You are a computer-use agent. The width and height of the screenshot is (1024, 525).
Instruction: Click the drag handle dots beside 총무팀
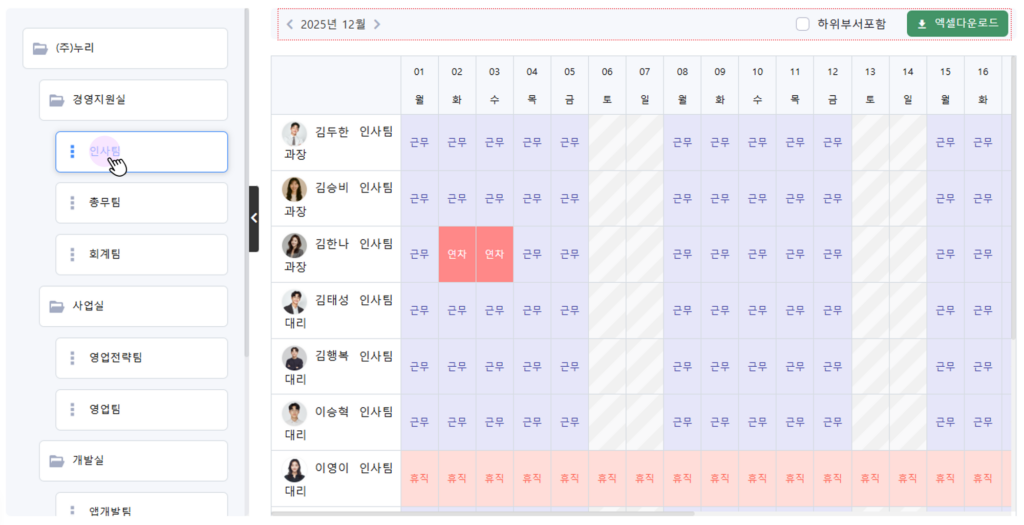[72, 203]
